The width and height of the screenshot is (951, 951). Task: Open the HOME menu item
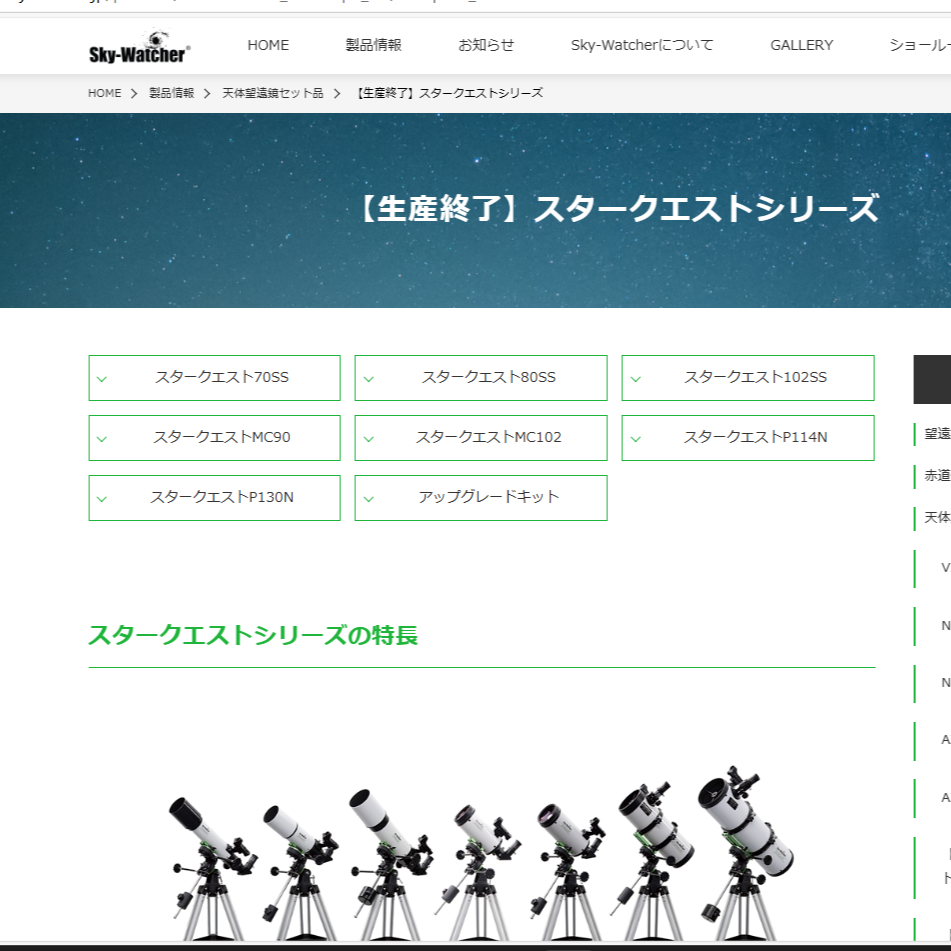coord(268,45)
